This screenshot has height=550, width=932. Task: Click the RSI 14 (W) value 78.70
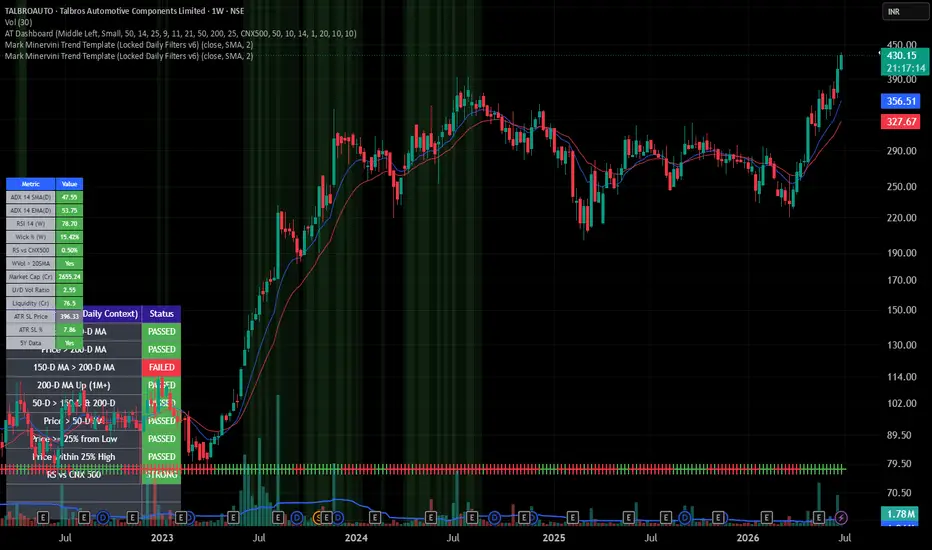pyautogui.click(x=70, y=224)
